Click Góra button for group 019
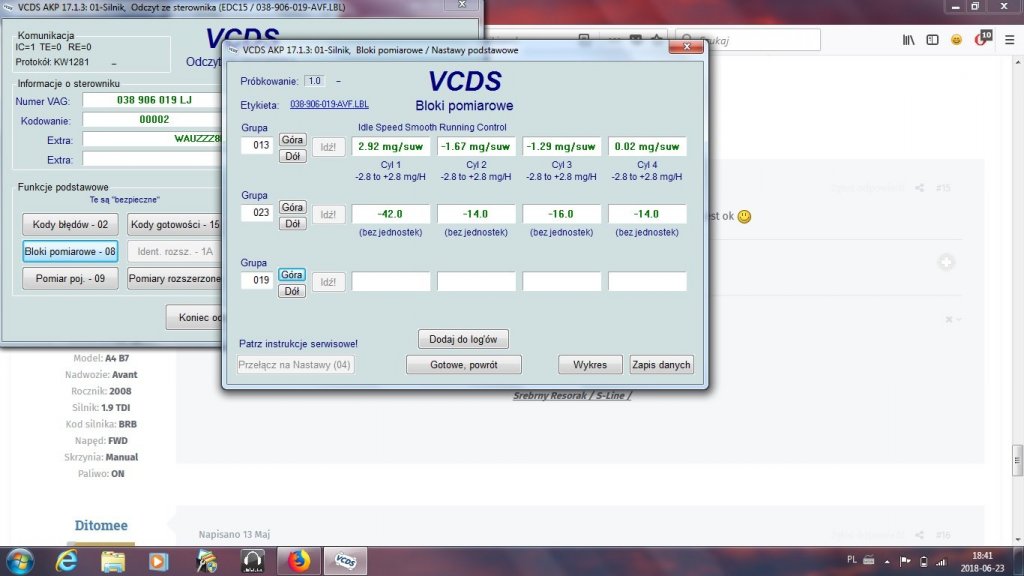Image resolution: width=1024 pixels, height=576 pixels. point(292,274)
